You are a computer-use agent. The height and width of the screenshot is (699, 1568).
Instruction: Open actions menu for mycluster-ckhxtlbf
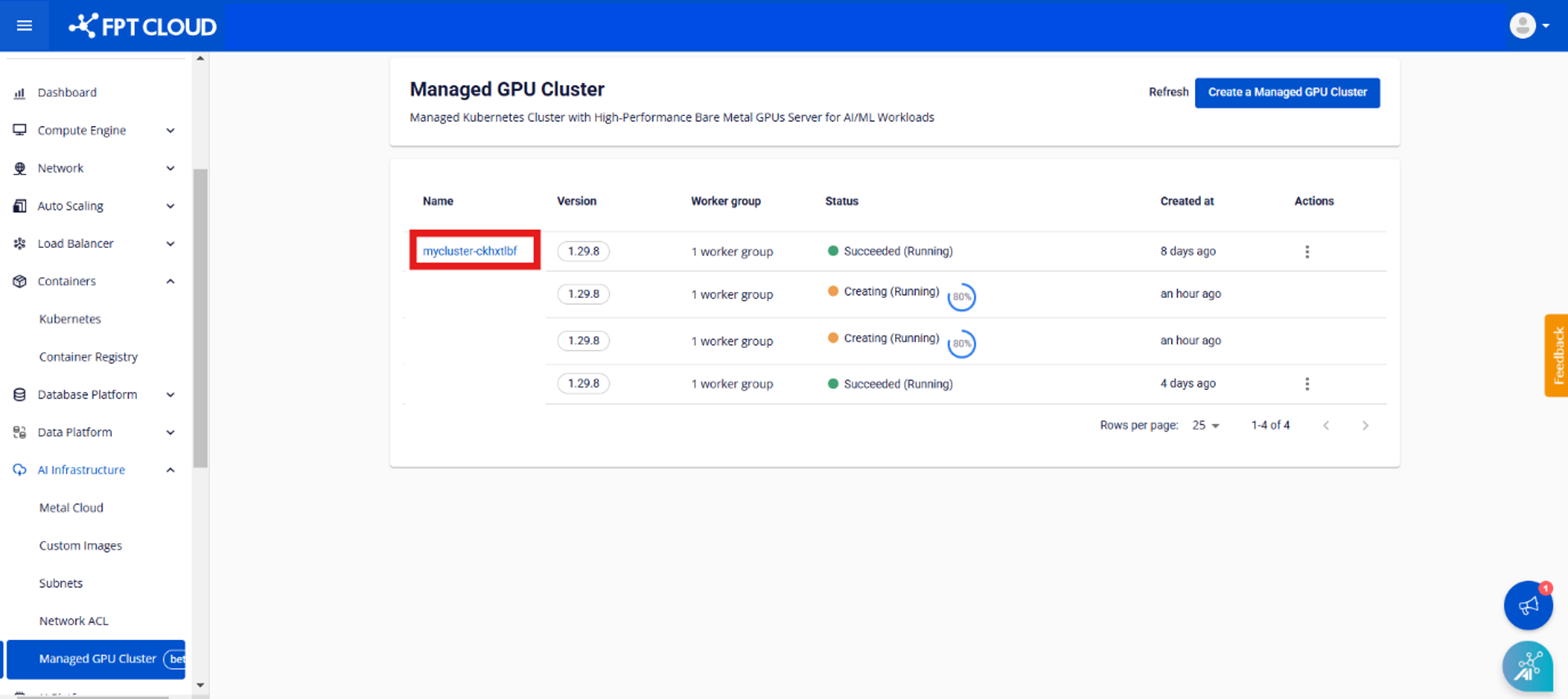[x=1306, y=252]
